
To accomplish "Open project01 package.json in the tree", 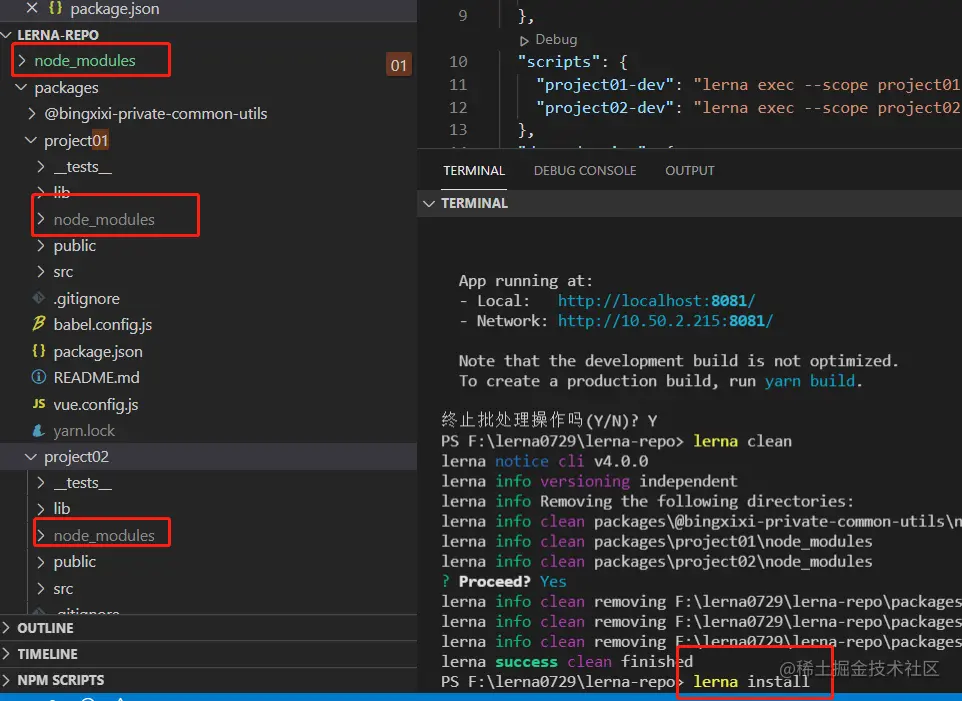I will click(x=98, y=351).
